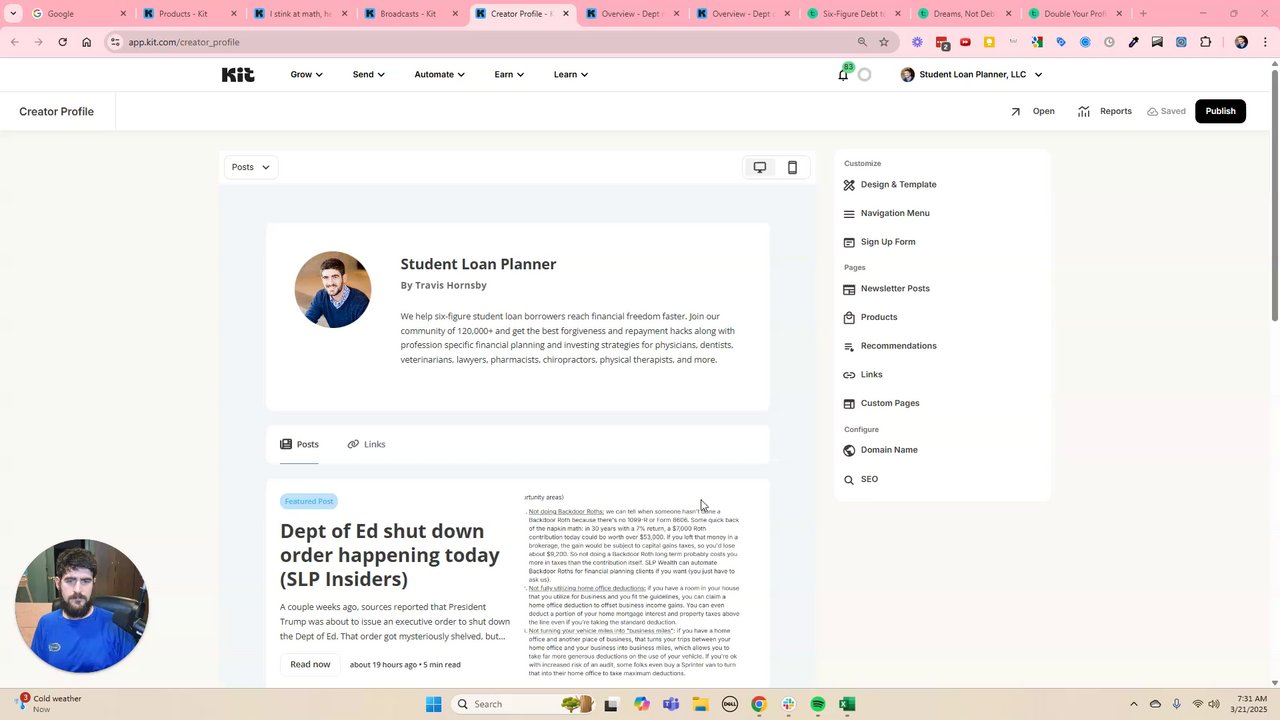Open Sign Up Form settings
Image resolution: width=1280 pixels, height=720 pixels.
coord(879,242)
